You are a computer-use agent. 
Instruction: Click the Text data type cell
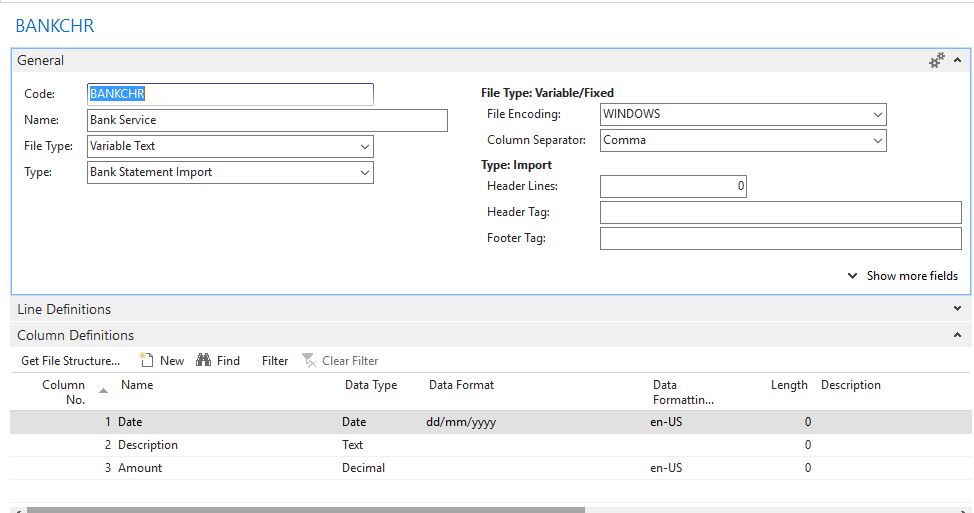[352, 445]
